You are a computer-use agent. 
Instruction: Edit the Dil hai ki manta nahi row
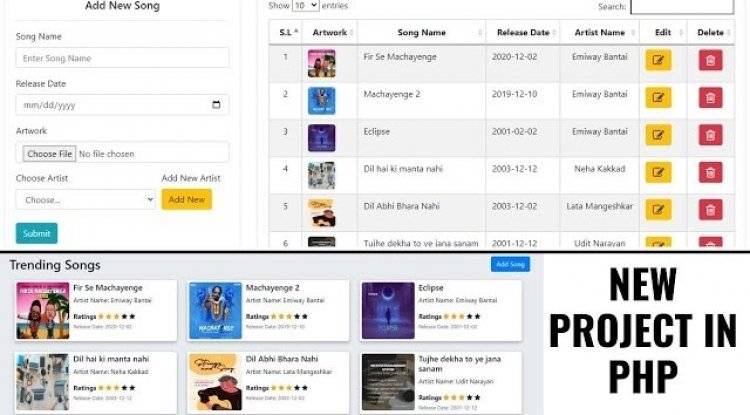click(658, 172)
